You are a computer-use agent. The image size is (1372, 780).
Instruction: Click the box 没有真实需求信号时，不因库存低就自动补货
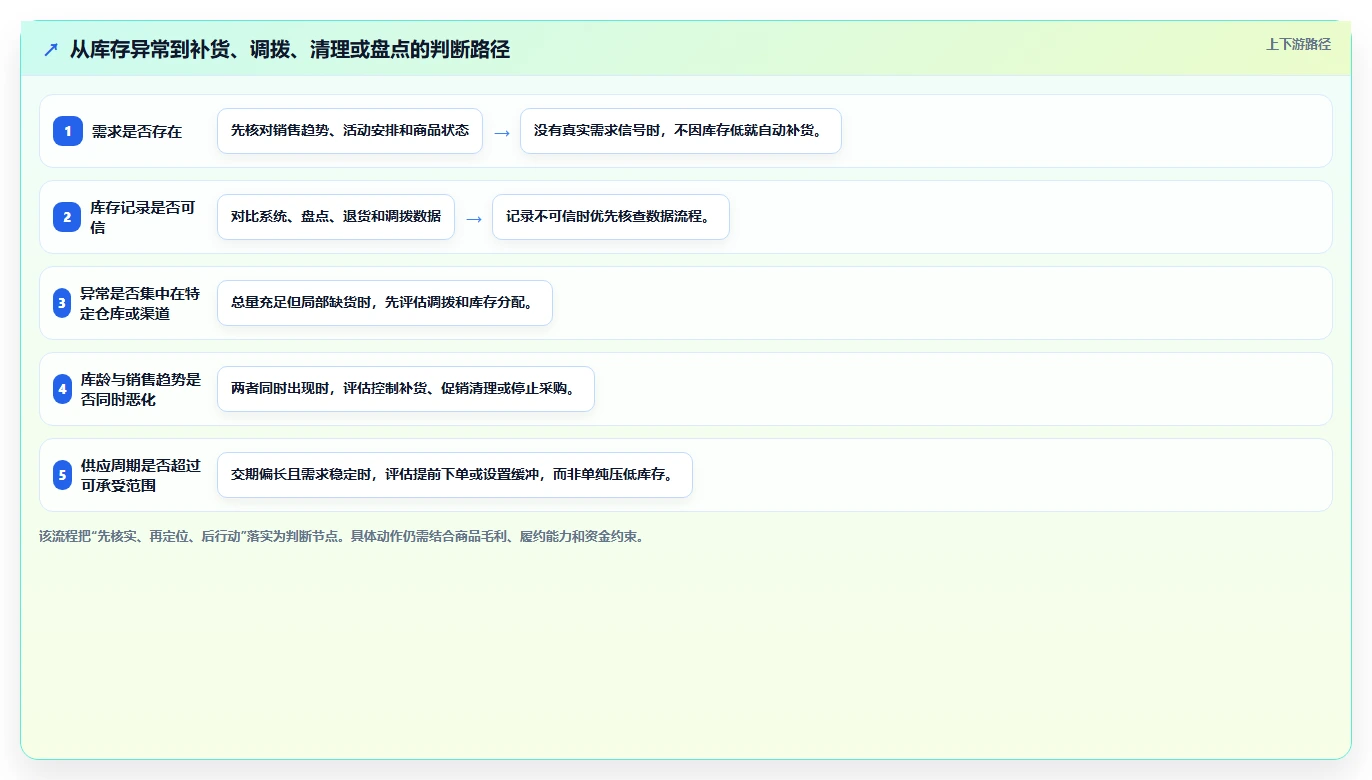click(681, 131)
